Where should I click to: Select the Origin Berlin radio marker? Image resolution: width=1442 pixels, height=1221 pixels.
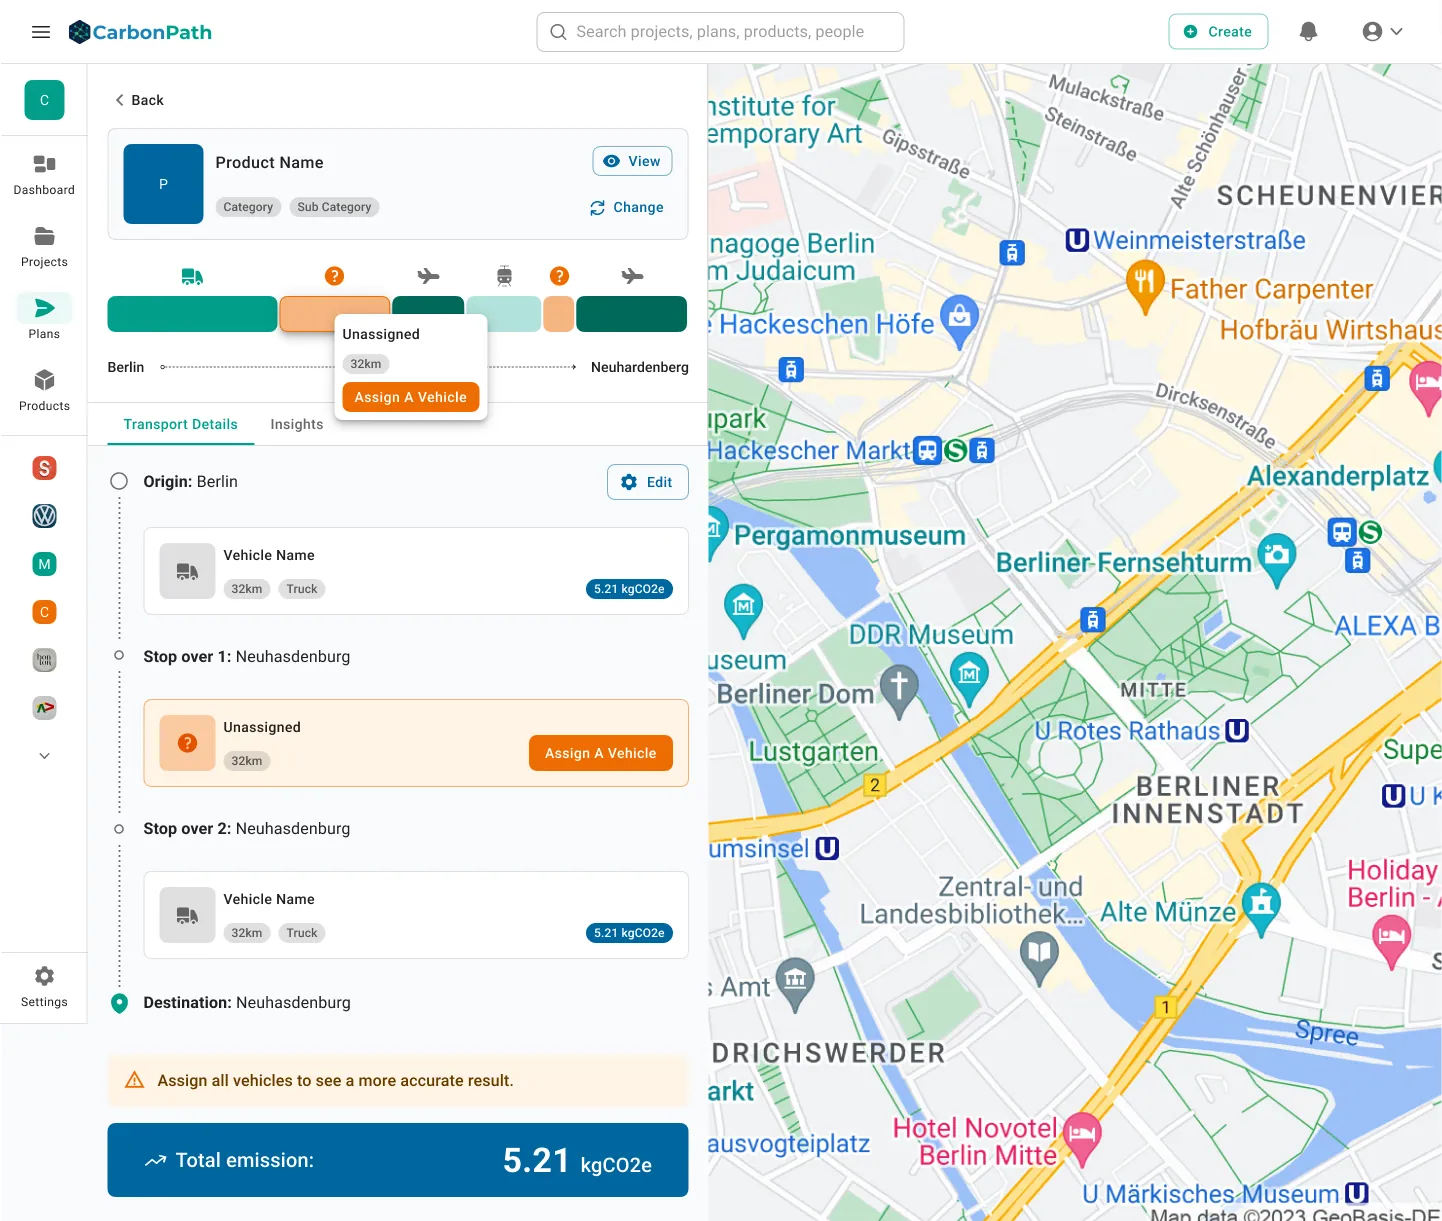click(x=119, y=481)
